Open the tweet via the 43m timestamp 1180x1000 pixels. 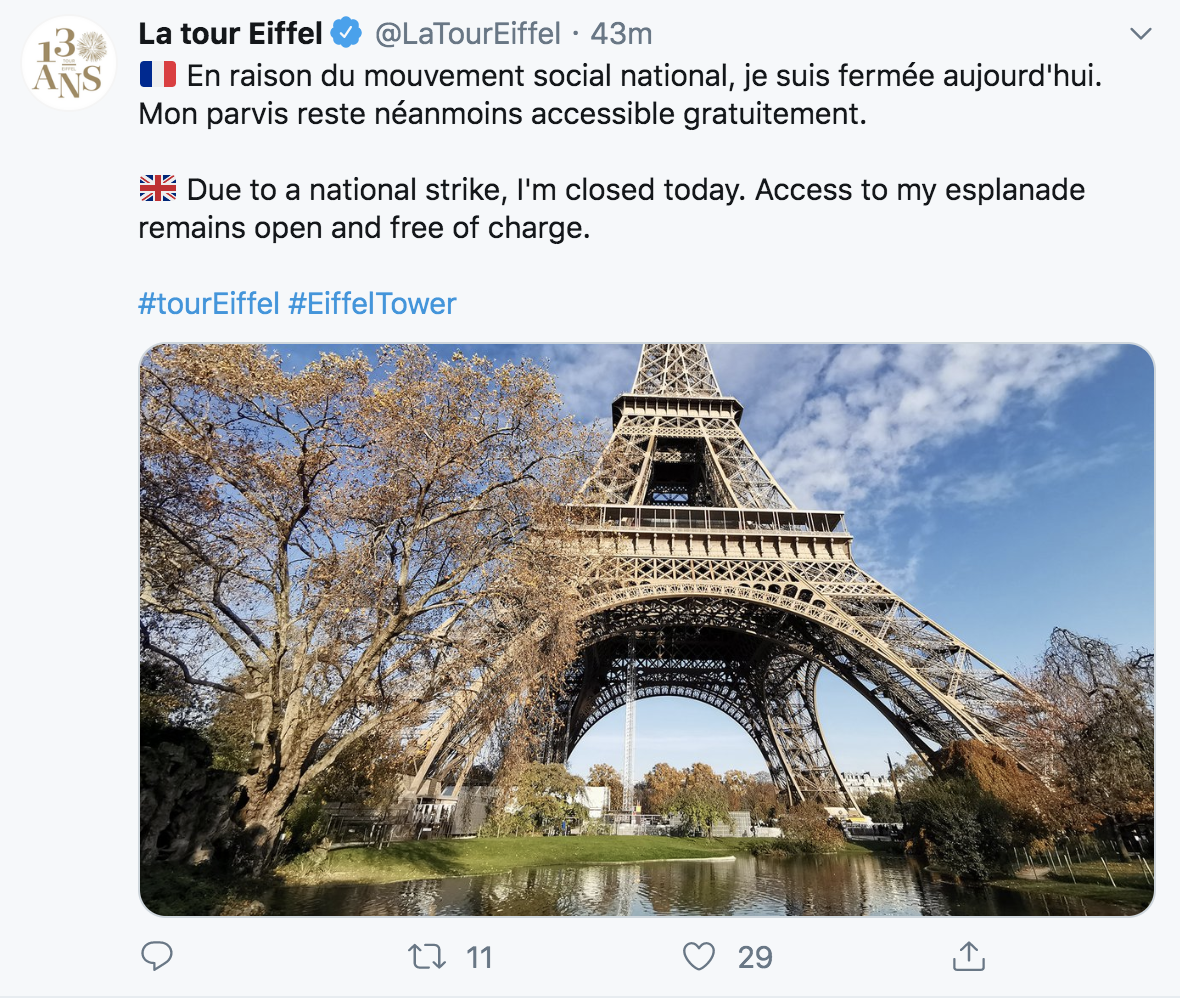pos(621,34)
